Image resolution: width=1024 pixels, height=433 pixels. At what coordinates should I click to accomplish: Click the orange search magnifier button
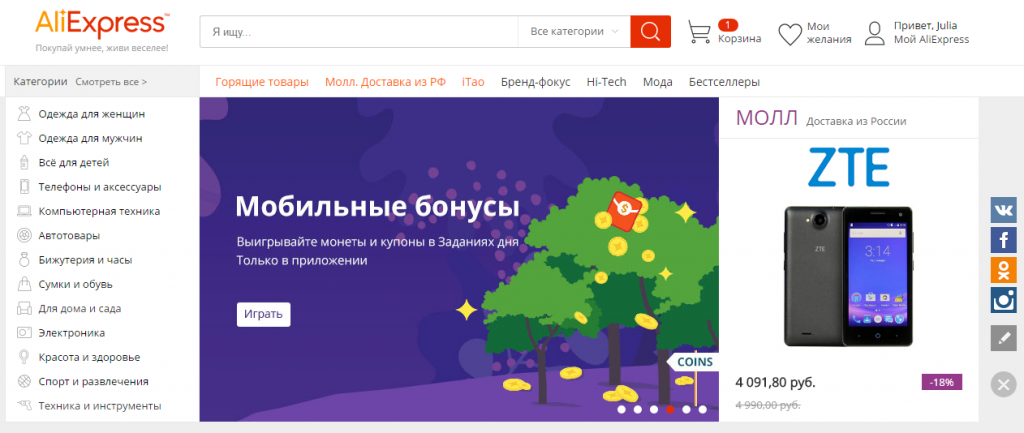[650, 32]
